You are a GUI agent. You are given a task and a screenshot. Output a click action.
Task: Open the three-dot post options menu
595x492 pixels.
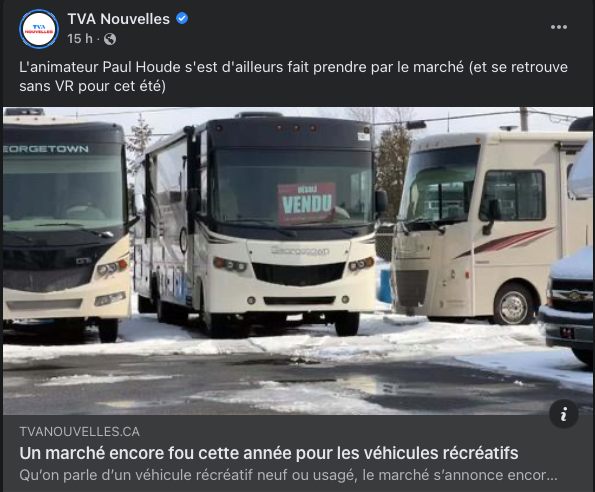tap(559, 27)
